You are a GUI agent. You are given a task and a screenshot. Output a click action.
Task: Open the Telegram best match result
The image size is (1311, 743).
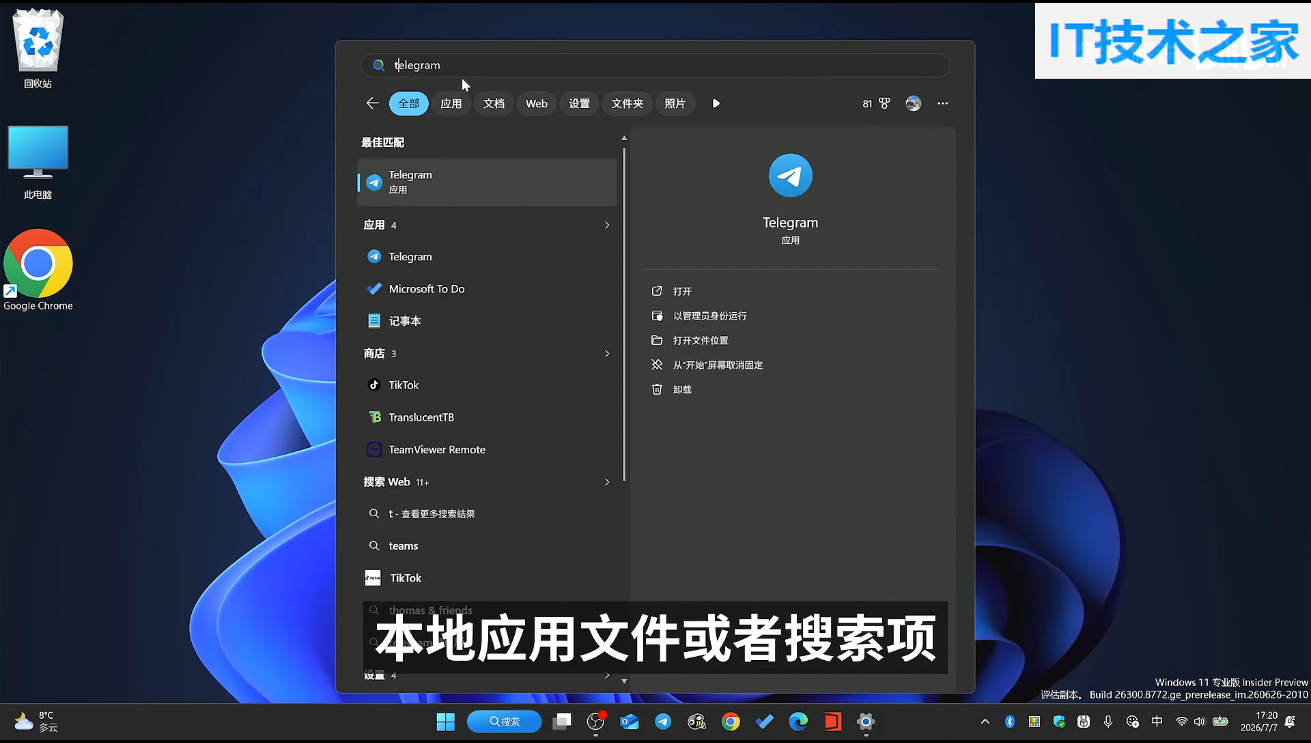pyautogui.click(x=487, y=182)
